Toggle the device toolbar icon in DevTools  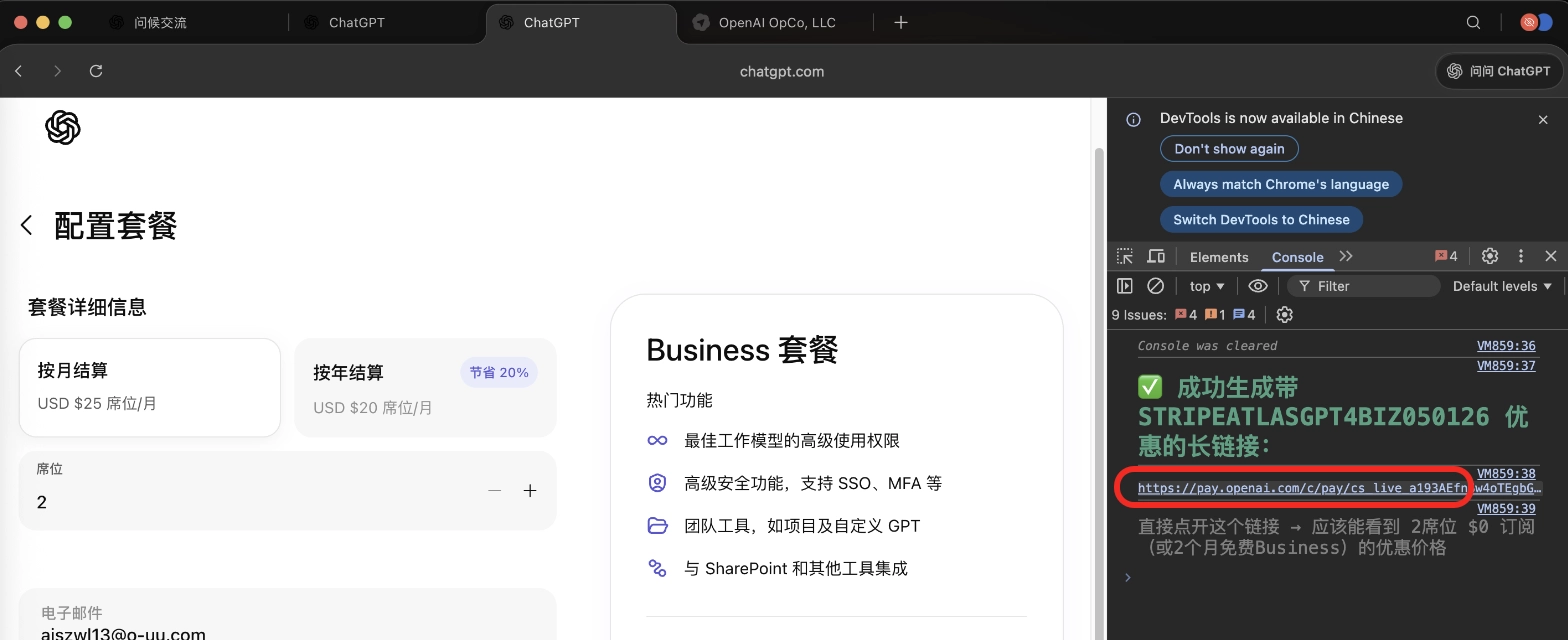[x=1156, y=257]
